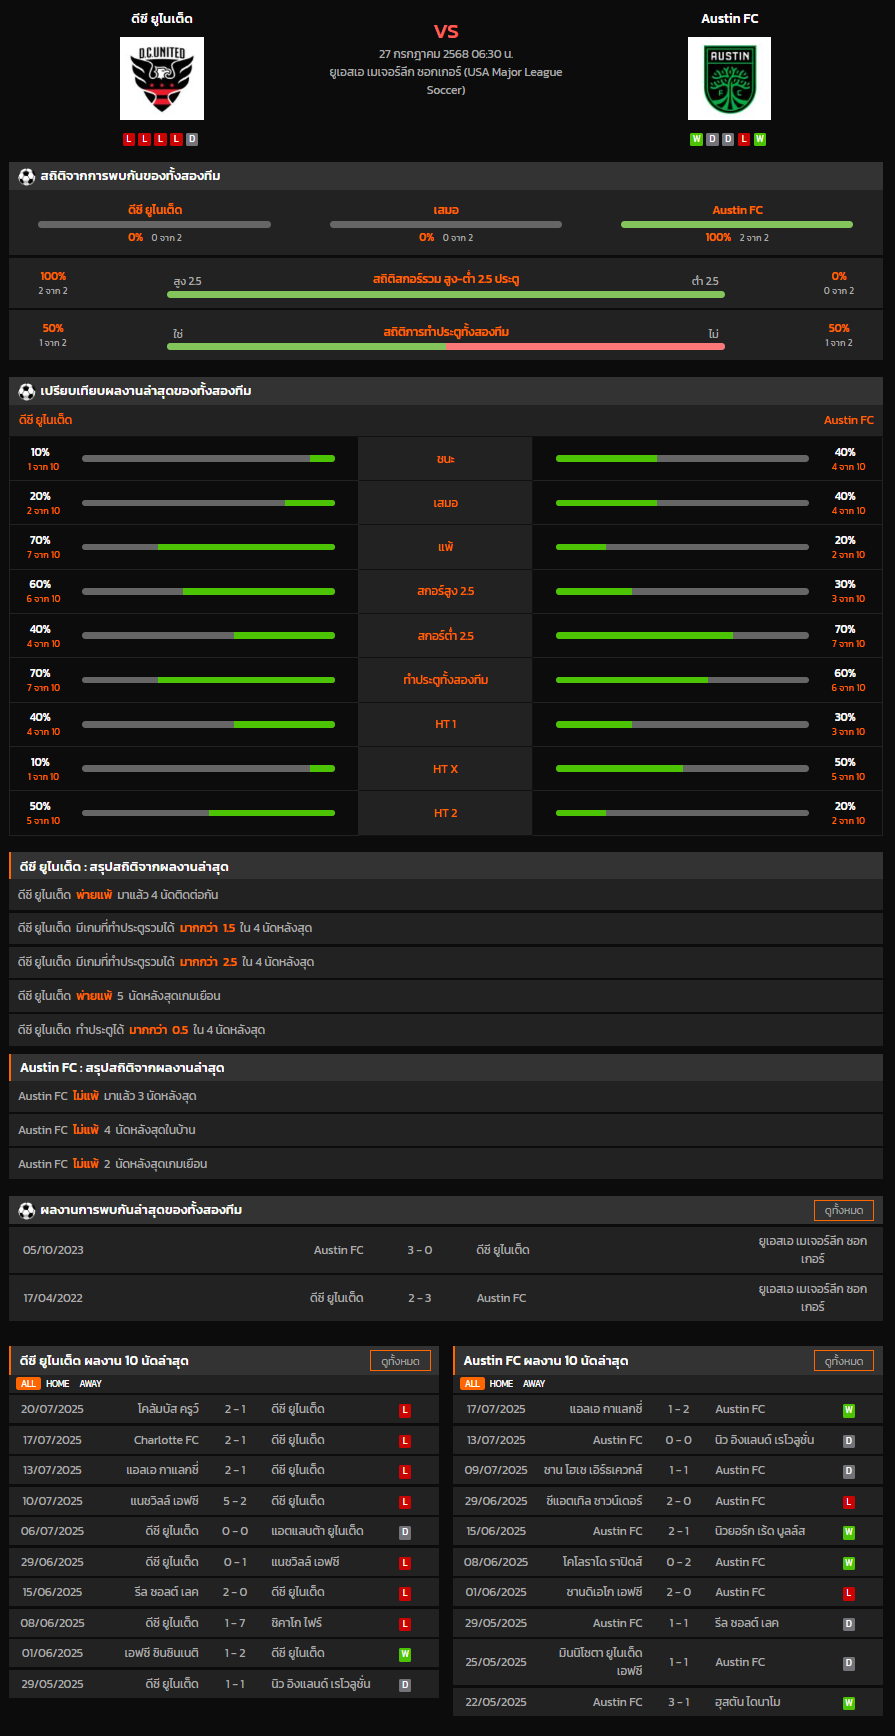Click the D badge on รีล ซอลต์ เลค 1-1 row

click(x=849, y=1624)
